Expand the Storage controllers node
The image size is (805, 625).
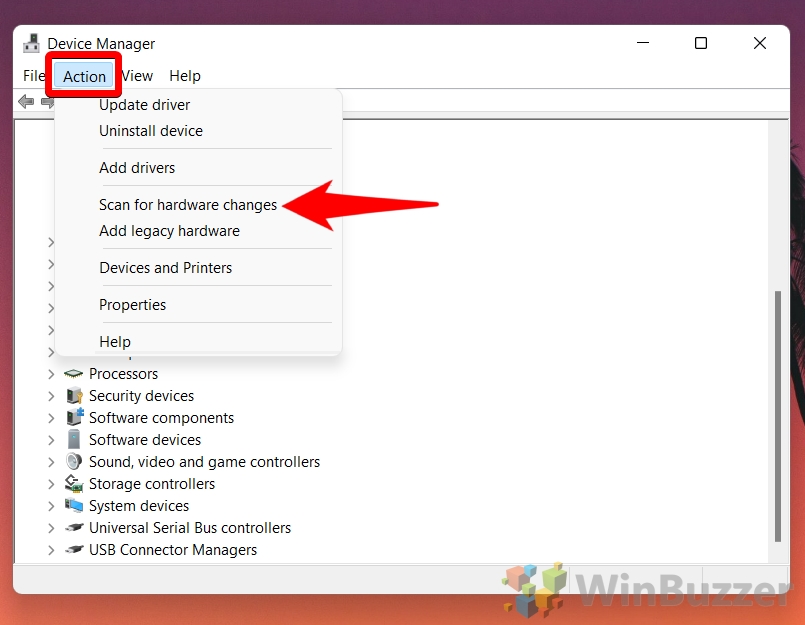pyautogui.click(x=51, y=484)
